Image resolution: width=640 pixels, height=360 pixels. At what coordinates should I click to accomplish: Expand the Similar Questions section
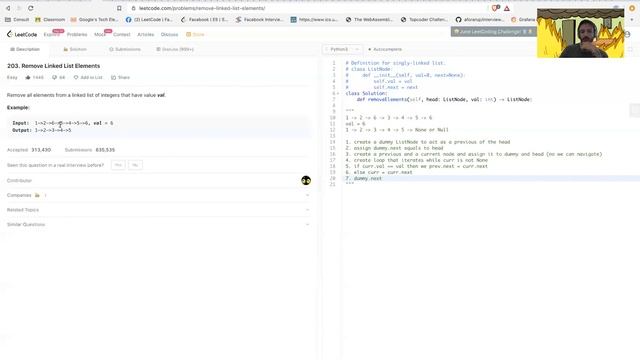coord(158,224)
